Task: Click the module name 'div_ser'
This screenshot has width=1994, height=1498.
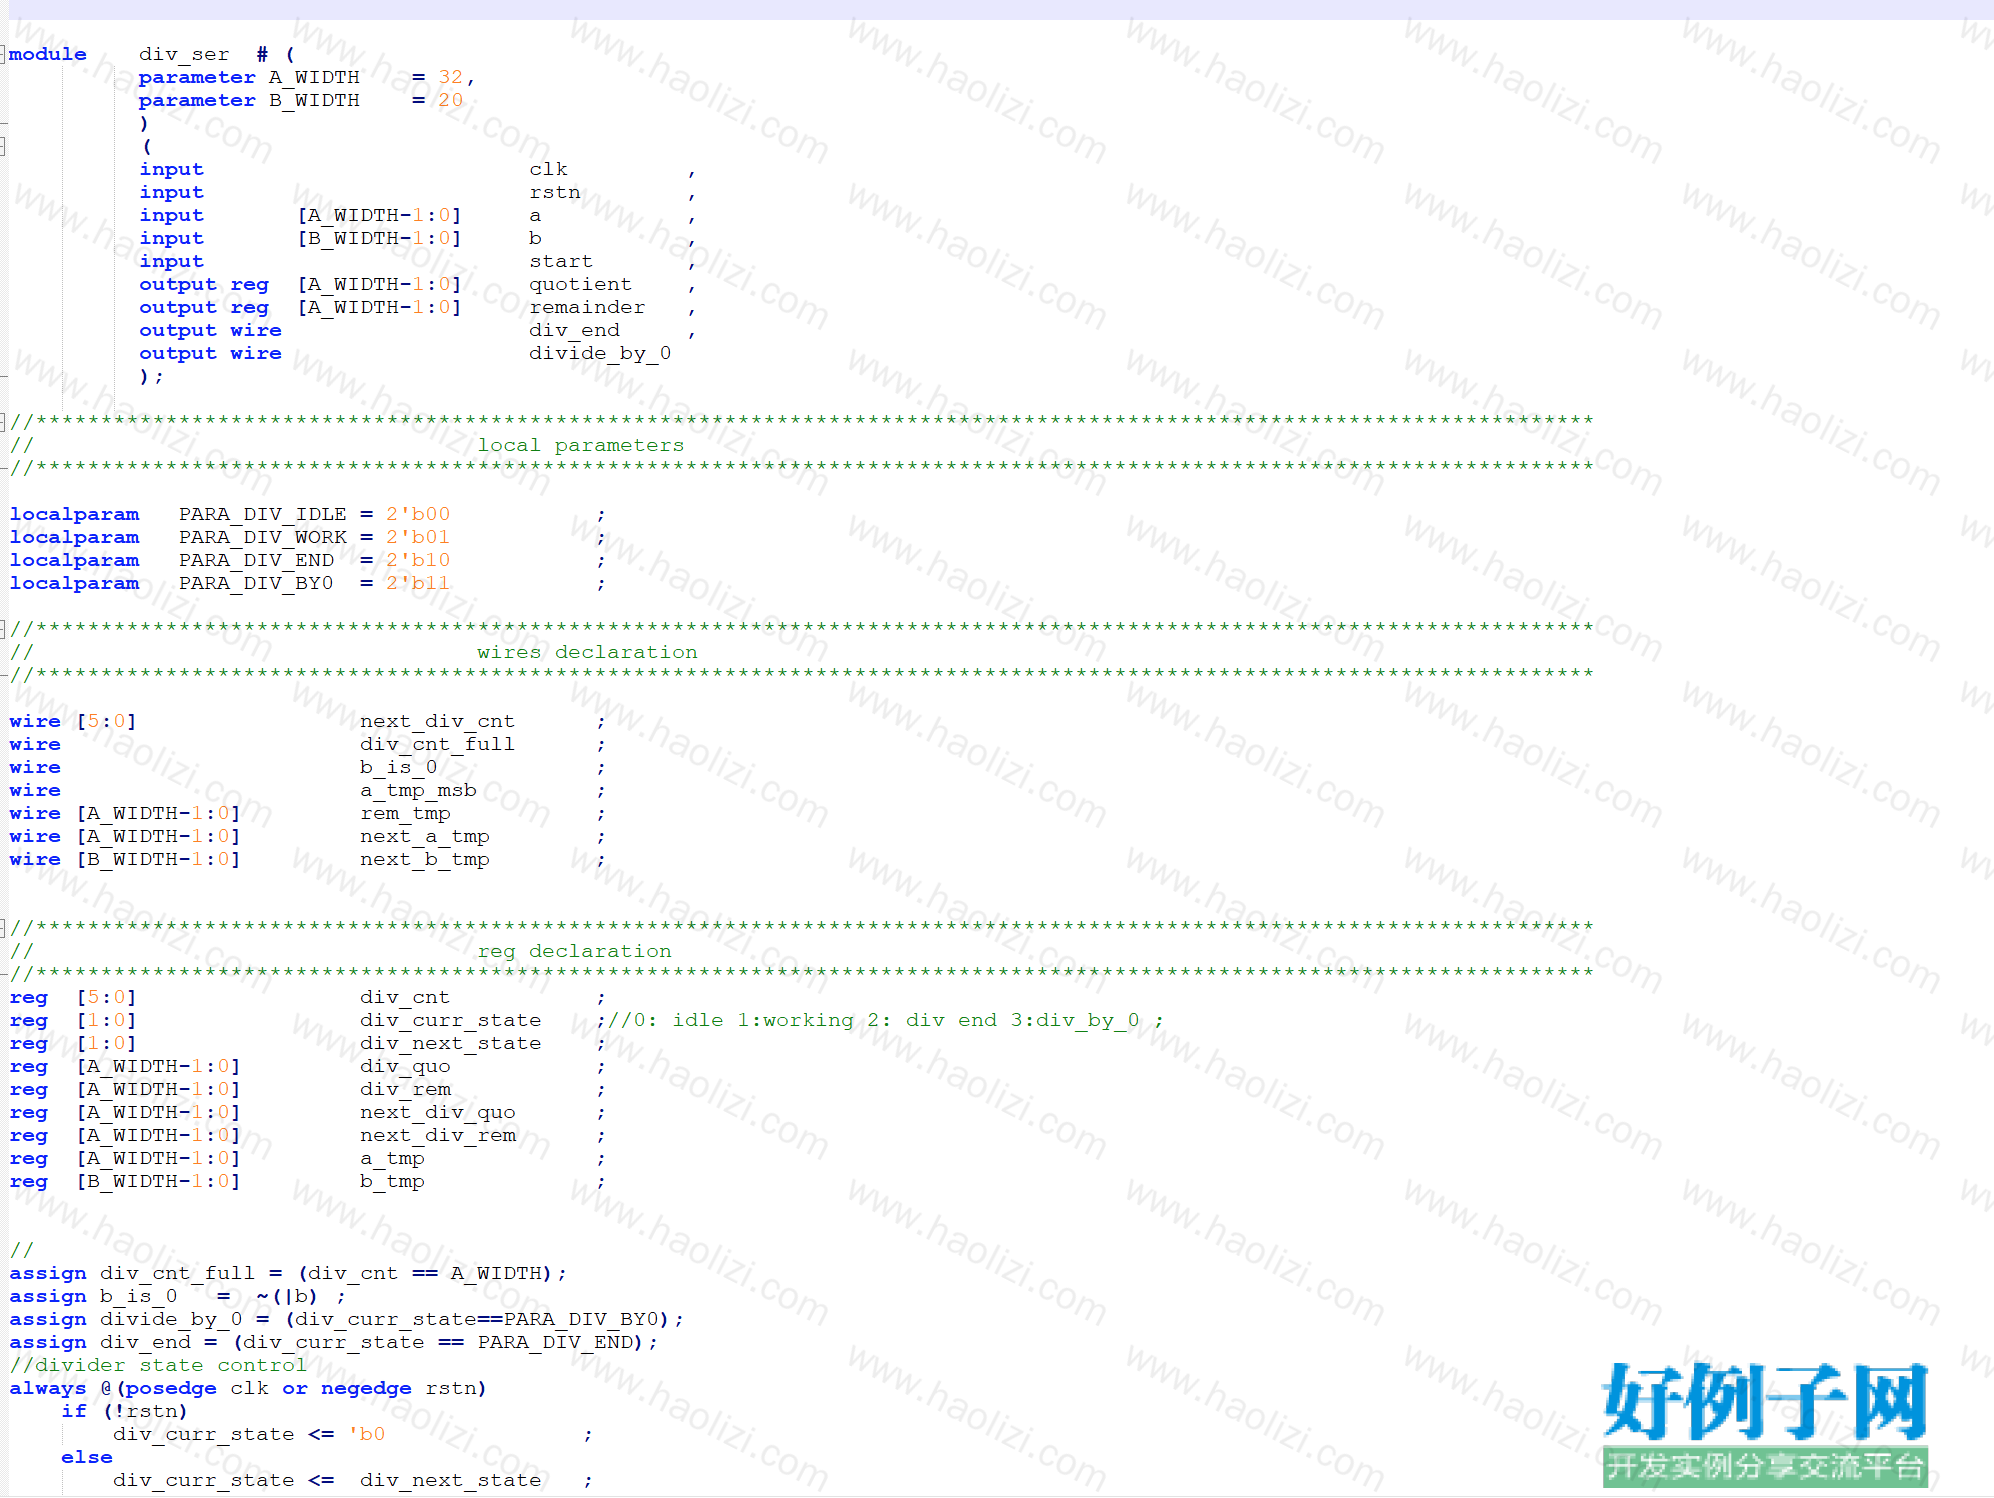Action: click(184, 54)
